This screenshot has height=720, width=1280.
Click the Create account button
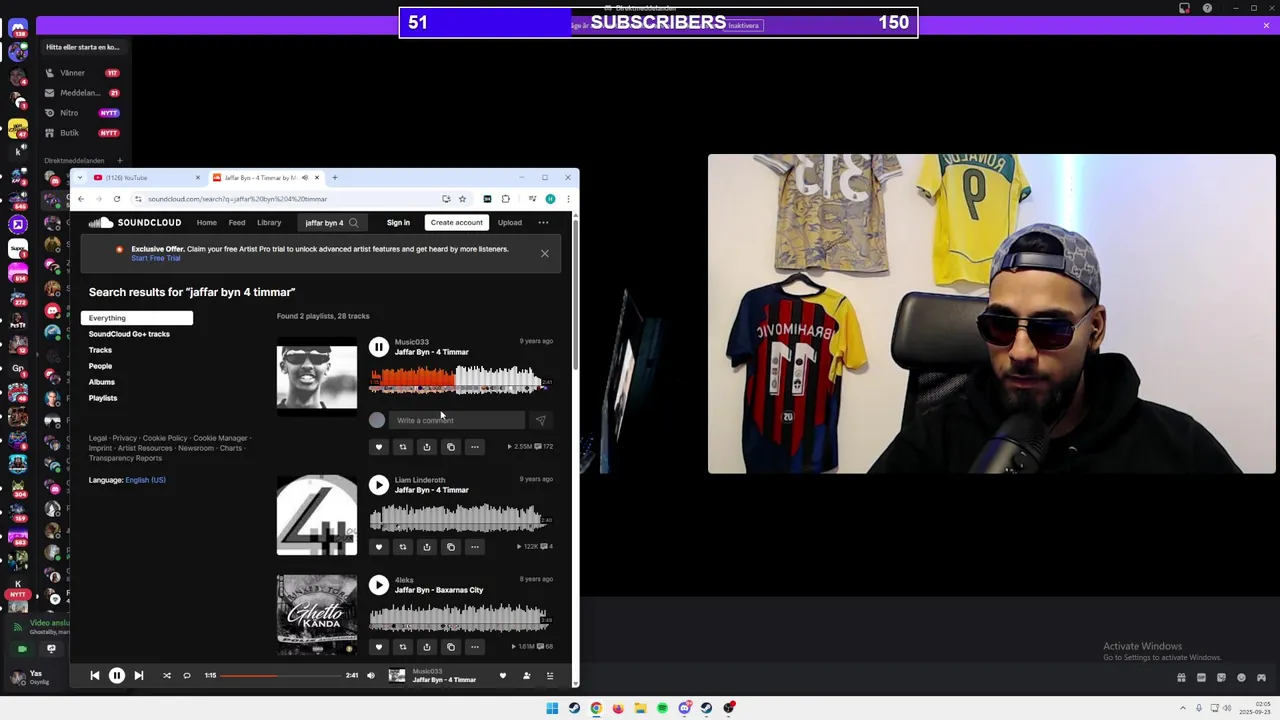click(x=456, y=223)
